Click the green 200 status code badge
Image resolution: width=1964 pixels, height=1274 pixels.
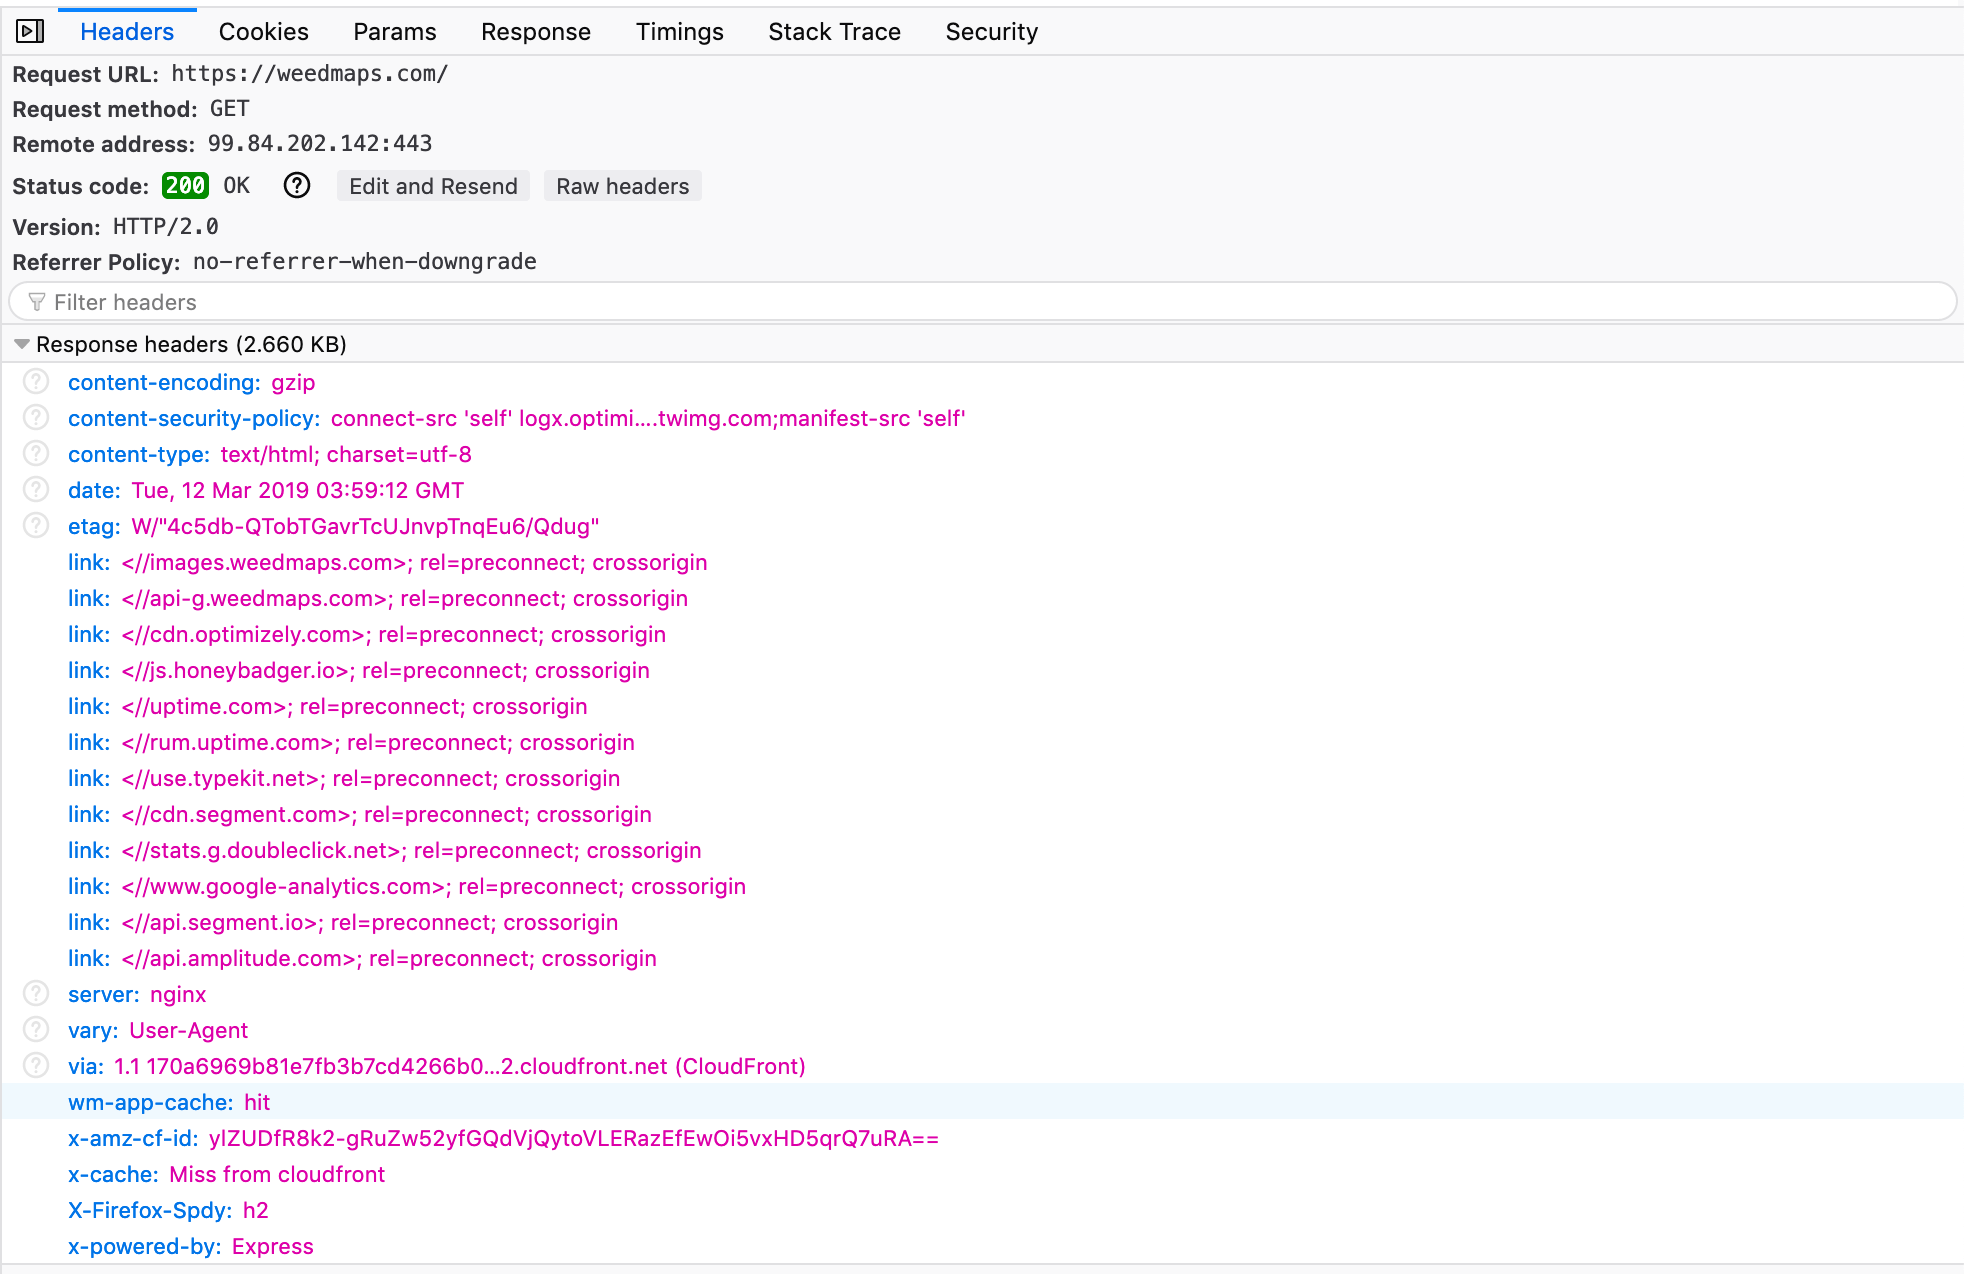pos(185,186)
